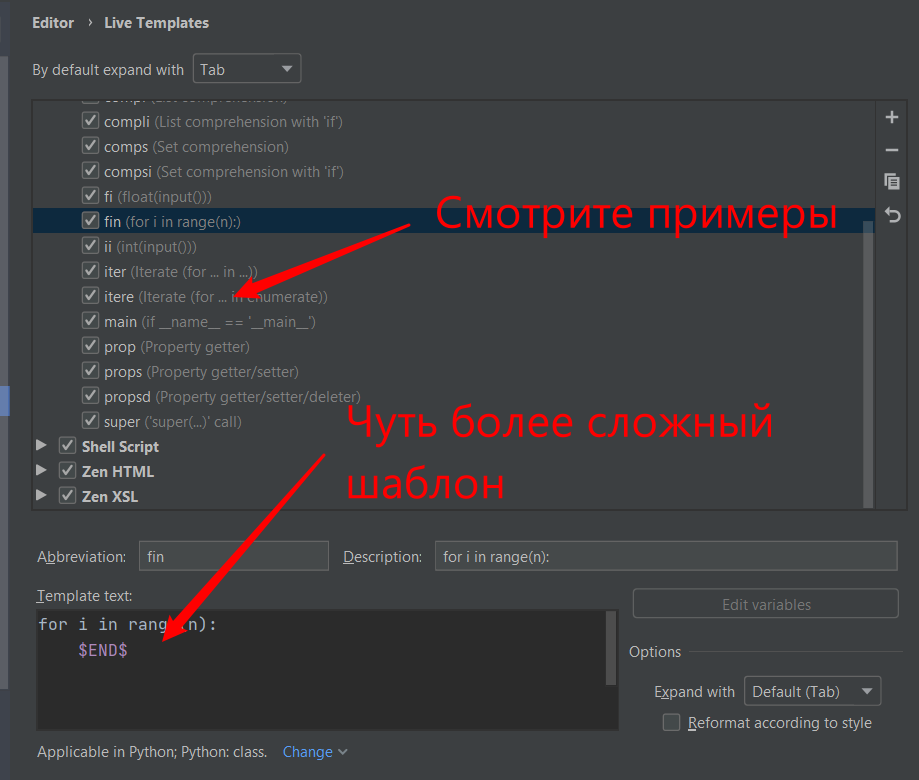The width and height of the screenshot is (919, 780).
Task: Expand the Zen XSL group
Action: click(x=41, y=496)
